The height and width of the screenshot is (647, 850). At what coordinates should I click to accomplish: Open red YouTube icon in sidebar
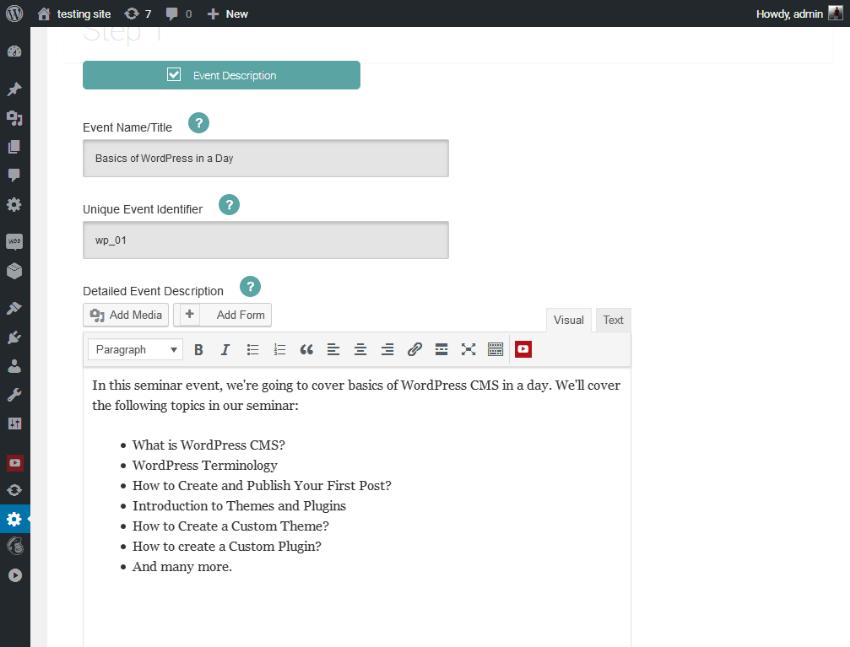15,463
